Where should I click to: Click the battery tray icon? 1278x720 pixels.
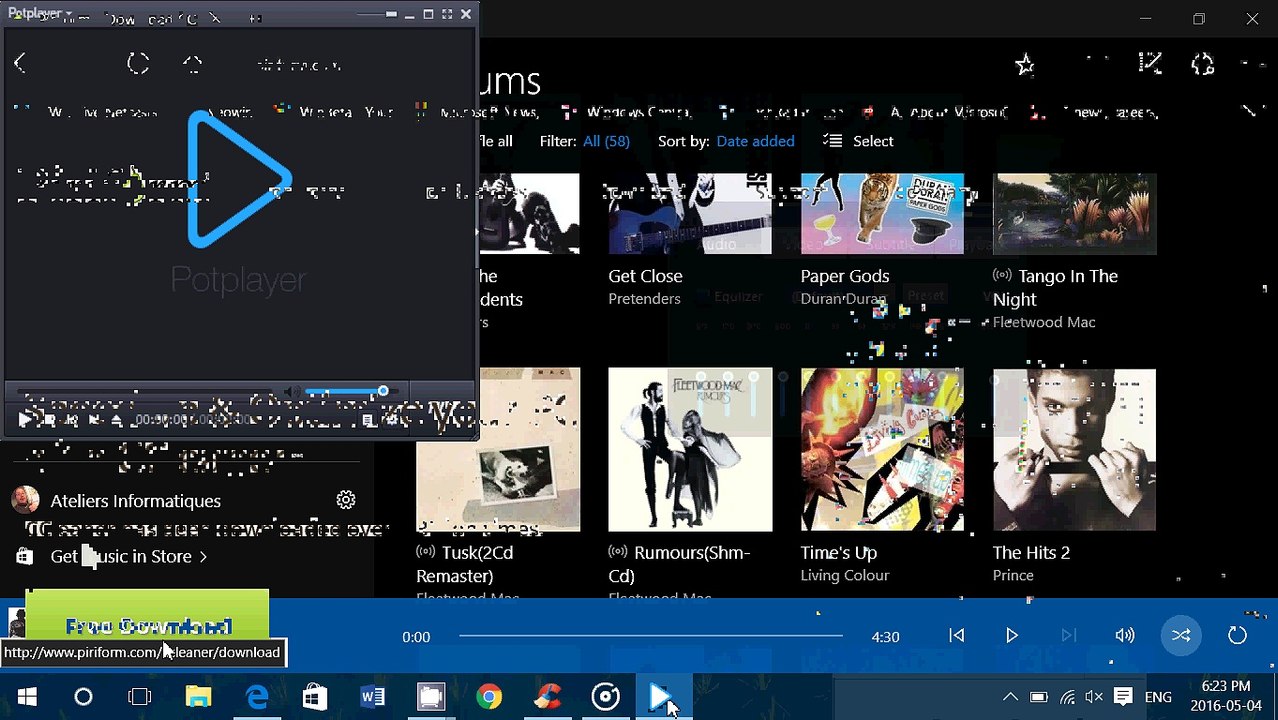pos(1038,697)
